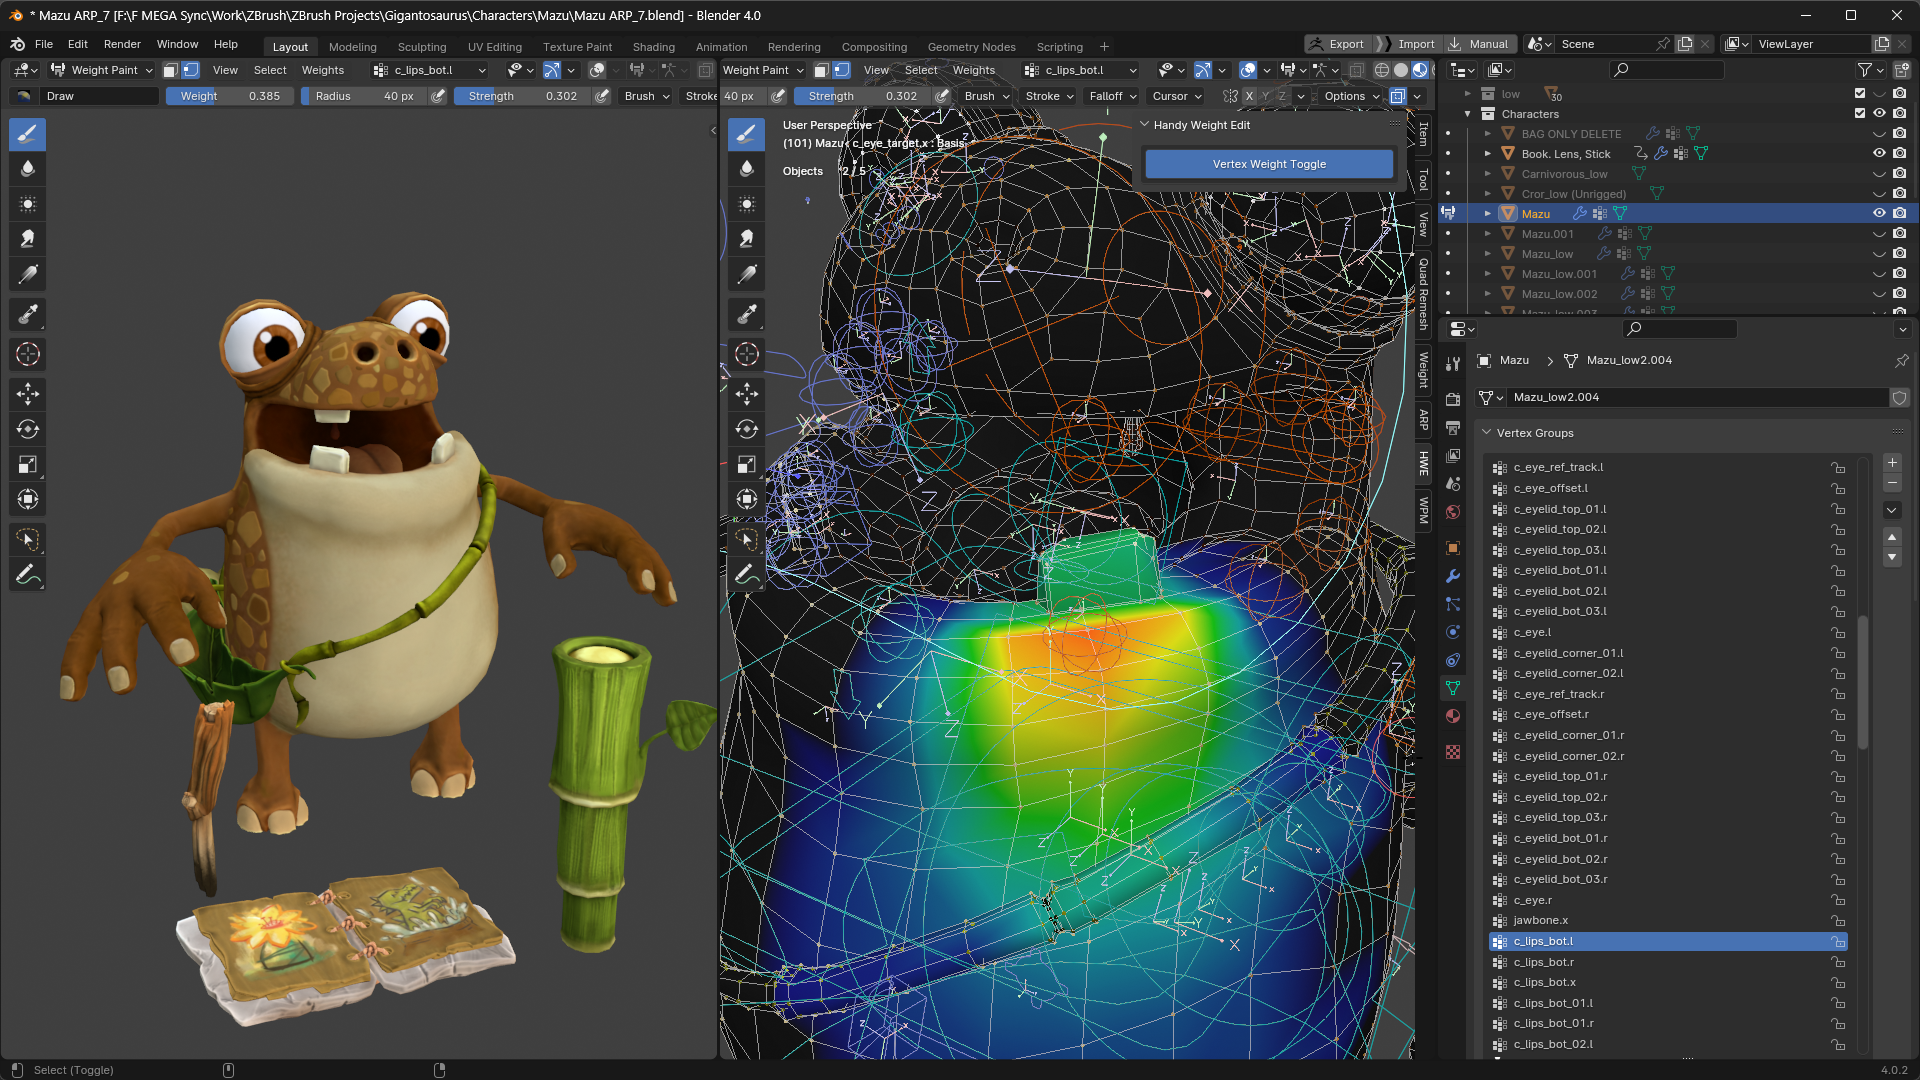Toggle radius pressure sensitivity in left header
Screen dimensions: 1920x1080
coord(438,96)
